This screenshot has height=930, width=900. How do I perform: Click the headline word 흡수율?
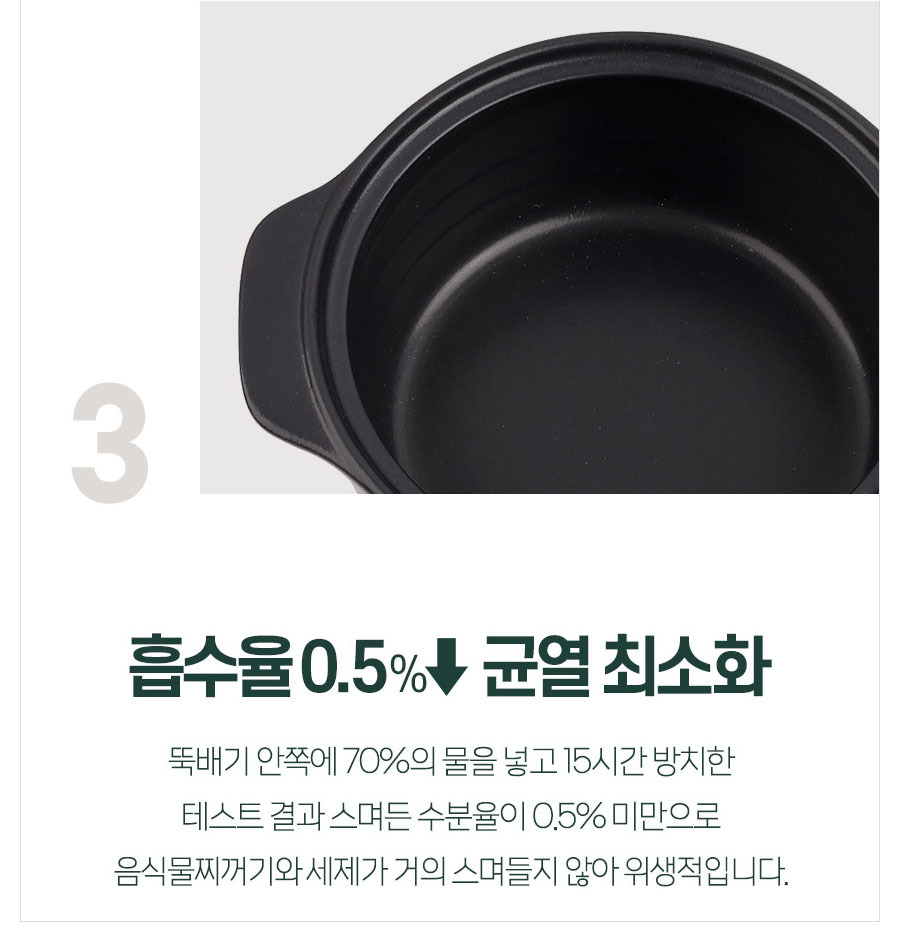[x=211, y=665]
